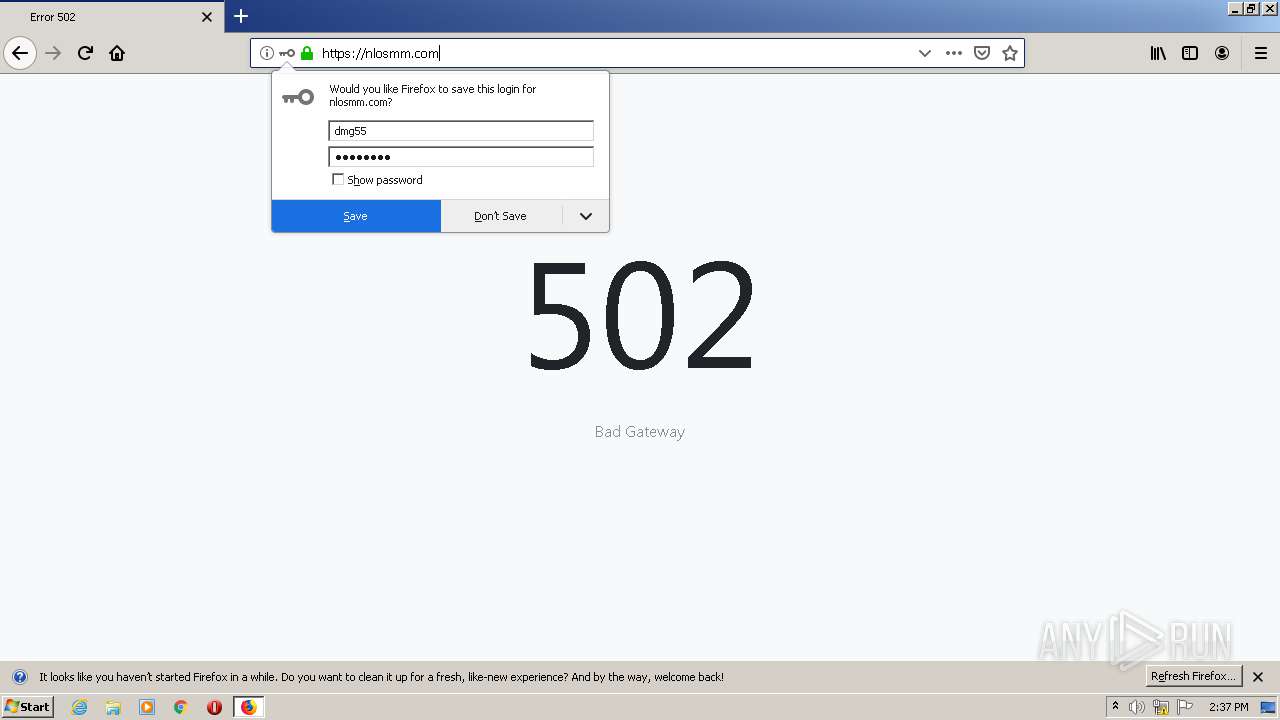Launch Opera from taskbar
This screenshot has height=720, width=1280.
tap(214, 707)
